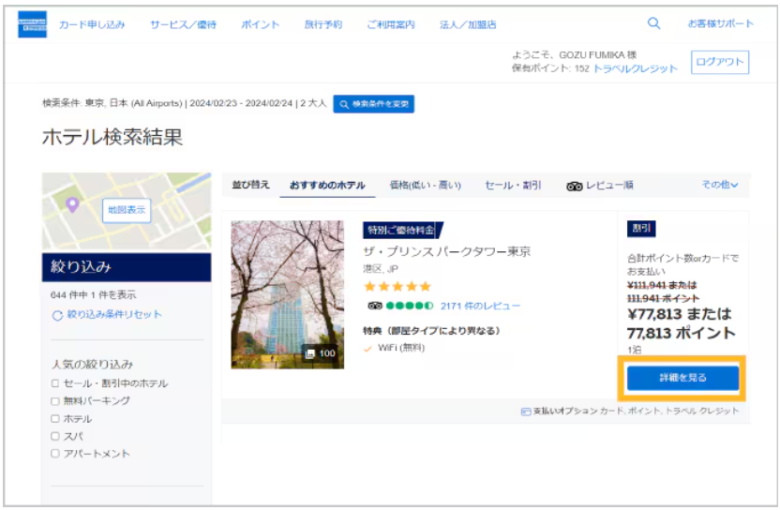Check the ホテル filter checkbox
This screenshot has width=780, height=510.
pyautogui.click(x=55, y=418)
